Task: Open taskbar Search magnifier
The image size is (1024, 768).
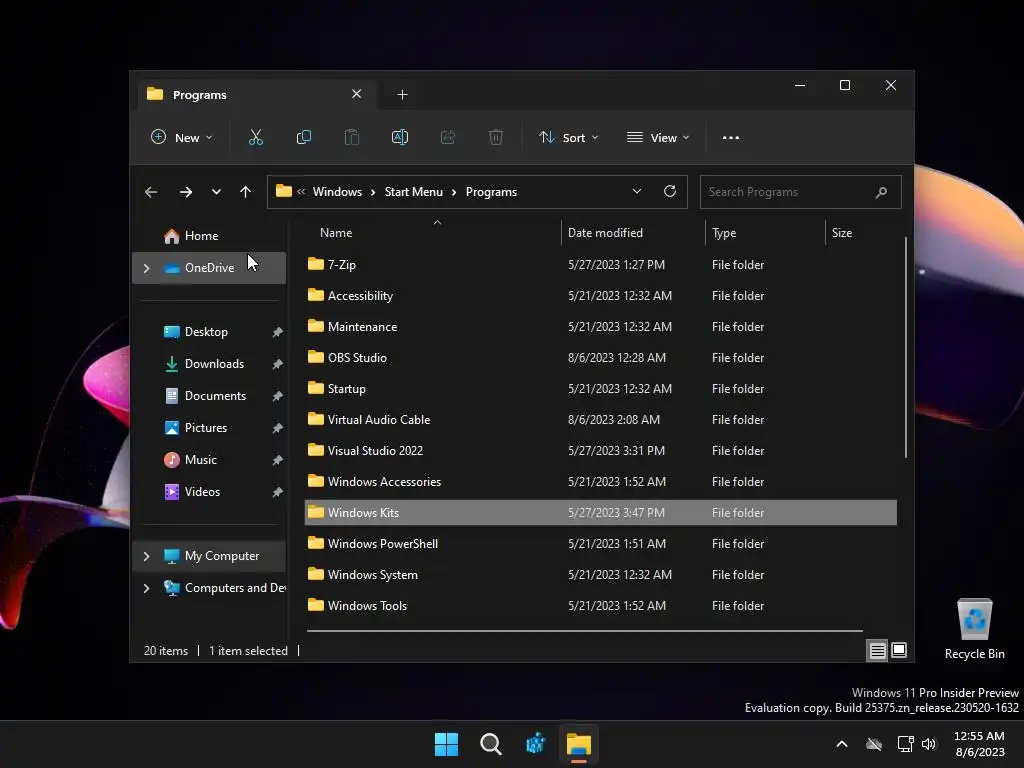Action: point(490,744)
